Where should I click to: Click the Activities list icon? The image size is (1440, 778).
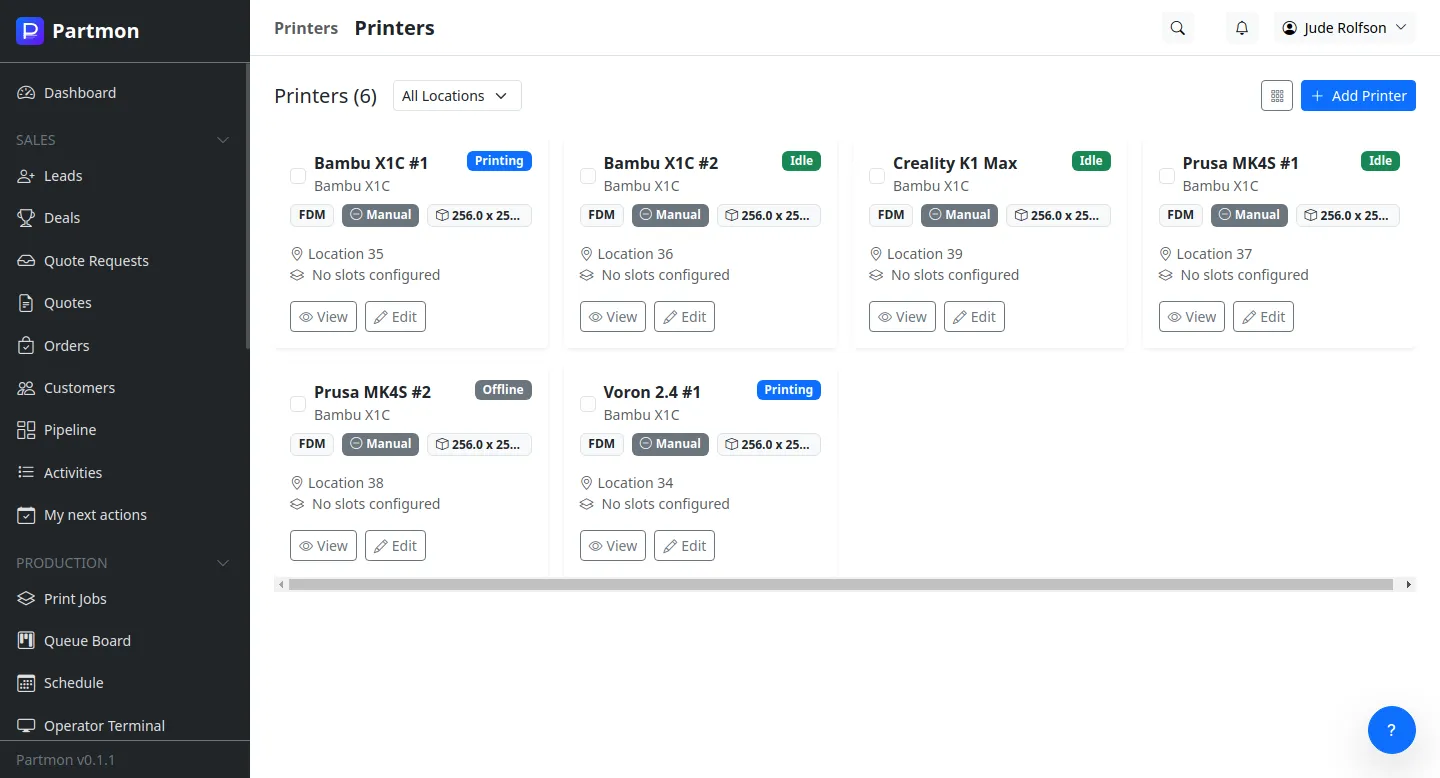[26, 473]
